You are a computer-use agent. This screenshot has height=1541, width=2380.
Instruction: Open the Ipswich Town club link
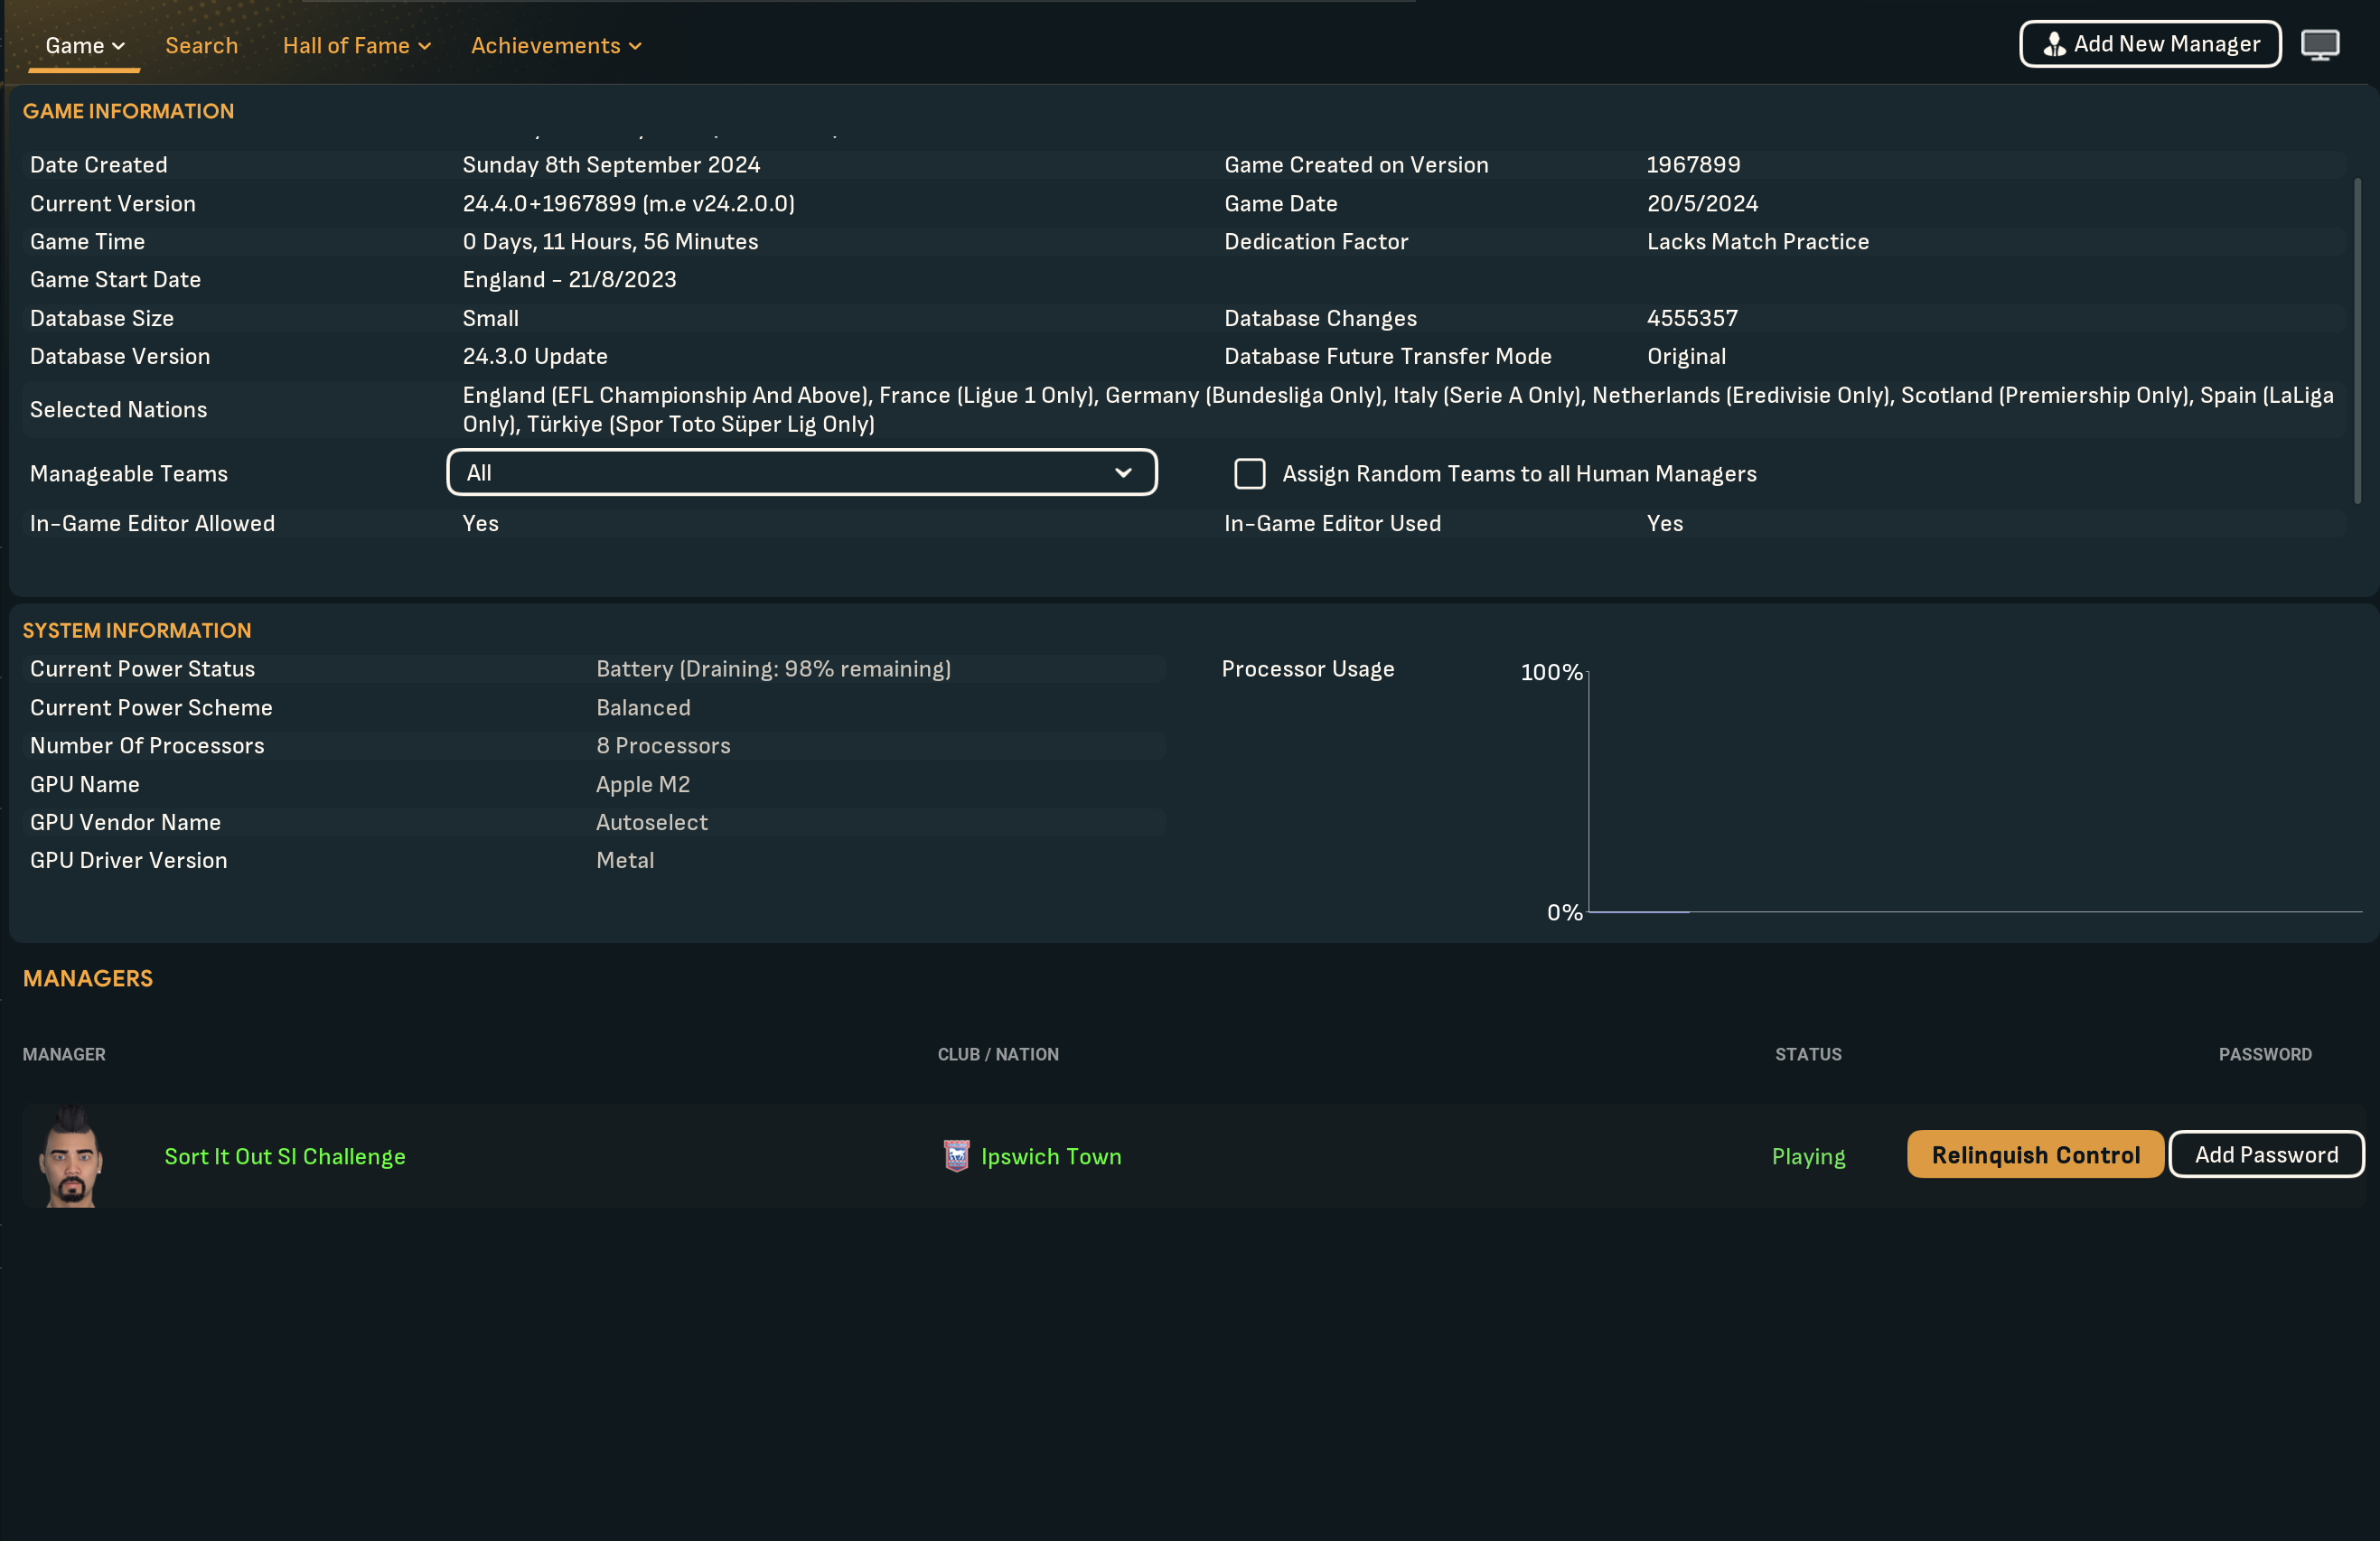pos(1051,1156)
